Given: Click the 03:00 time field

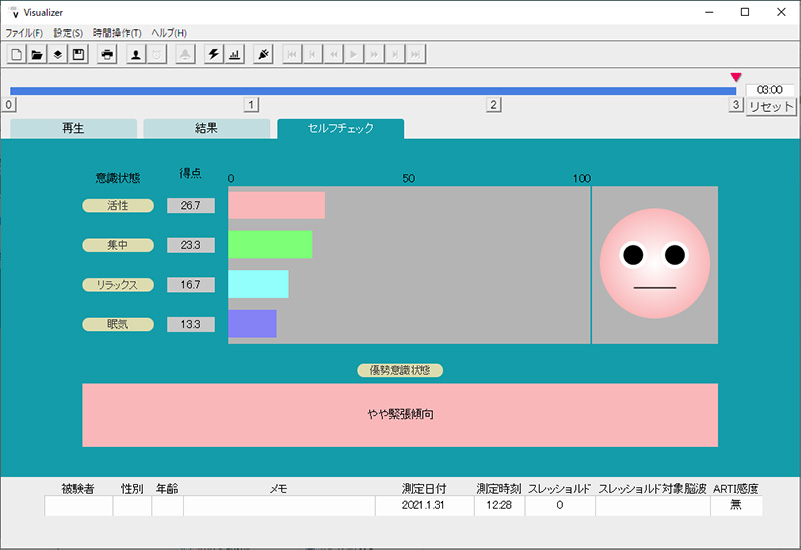Looking at the screenshot, I should point(770,90).
